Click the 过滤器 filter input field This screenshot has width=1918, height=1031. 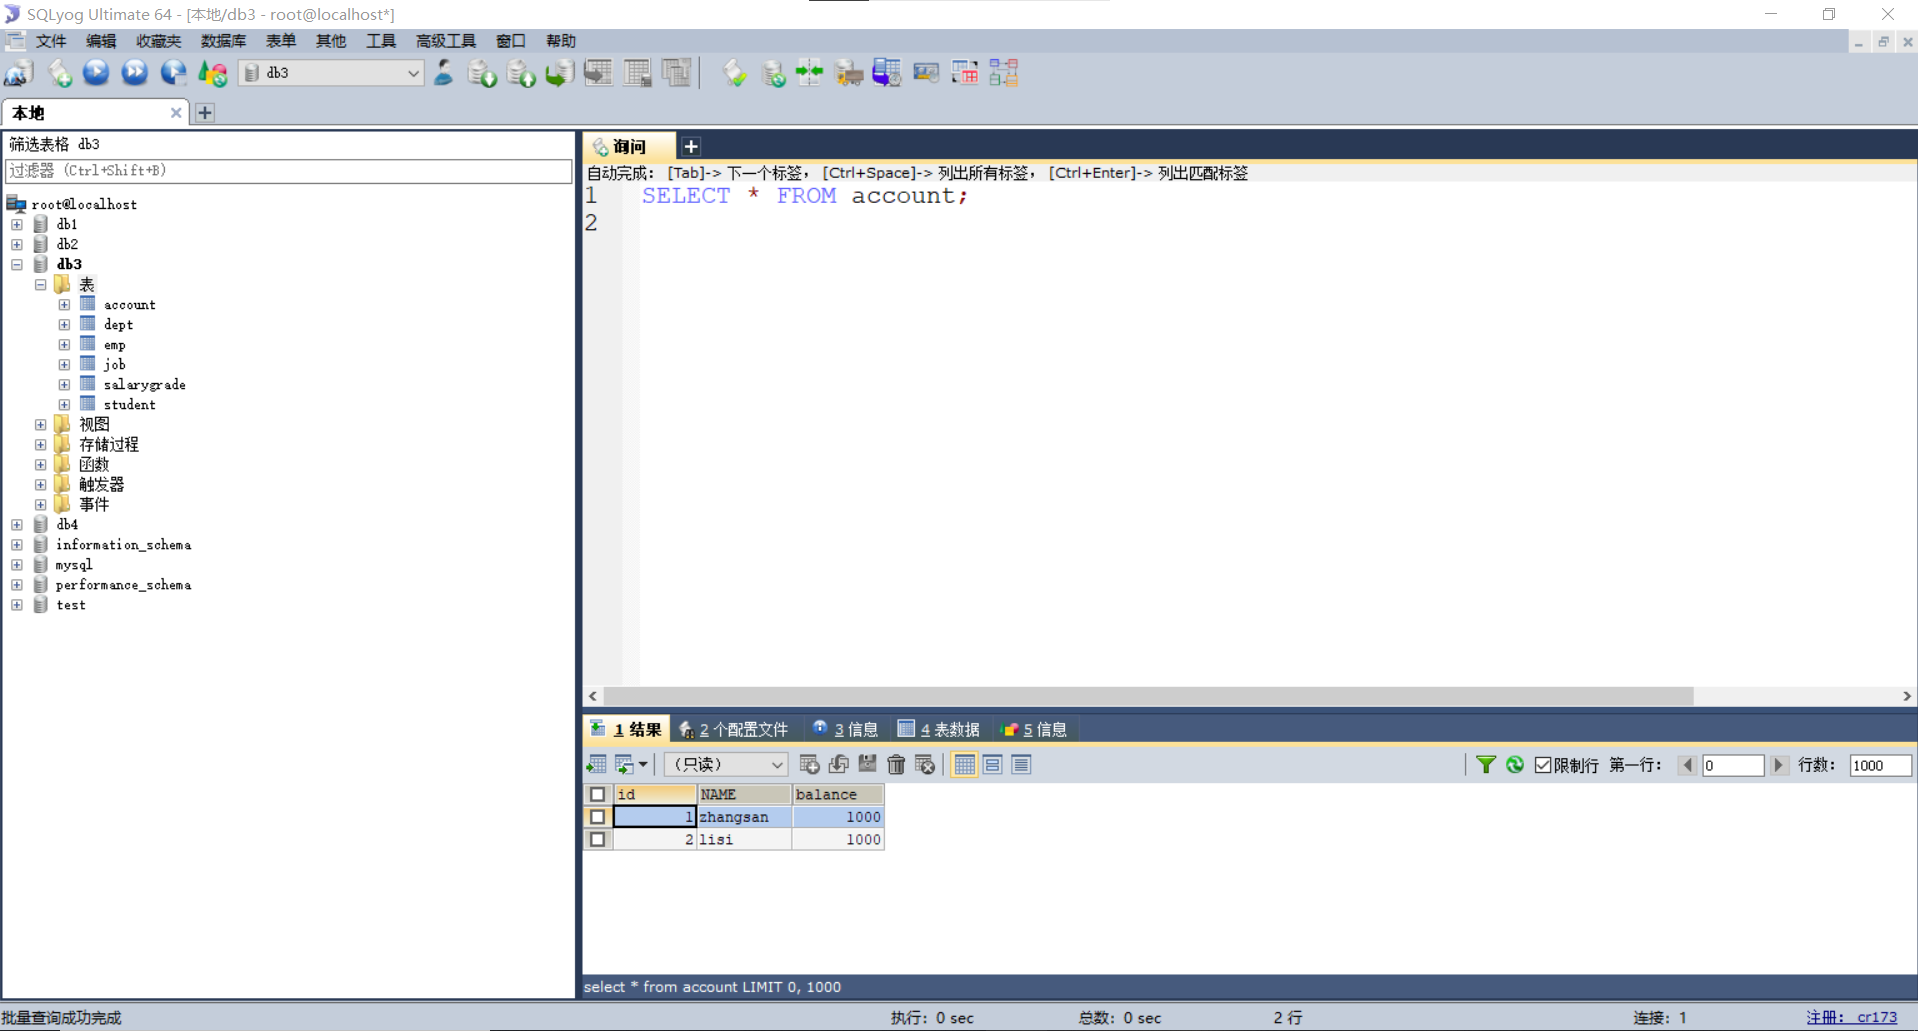click(x=288, y=171)
